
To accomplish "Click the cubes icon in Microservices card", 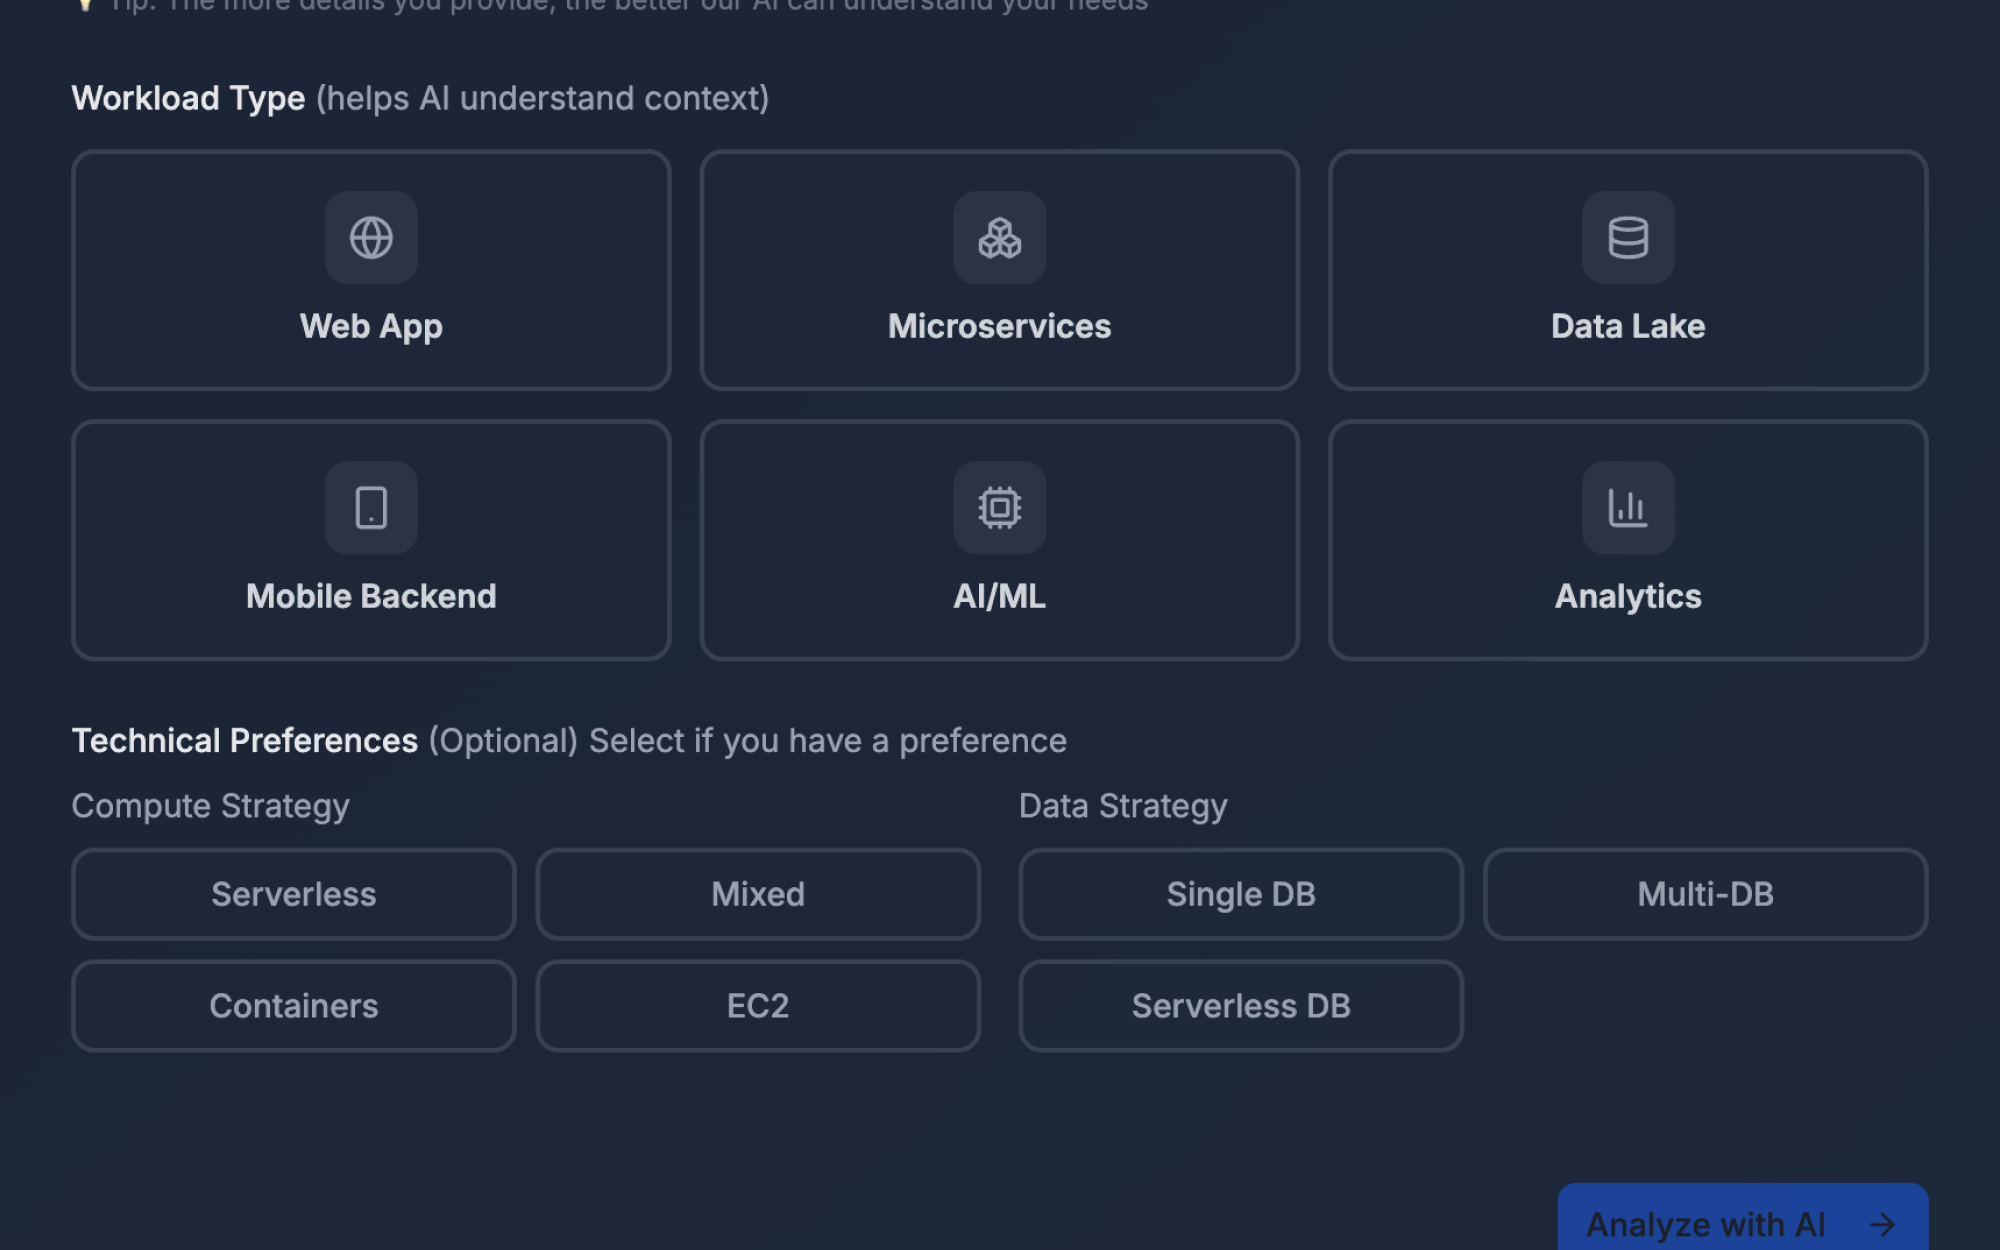I will [999, 238].
